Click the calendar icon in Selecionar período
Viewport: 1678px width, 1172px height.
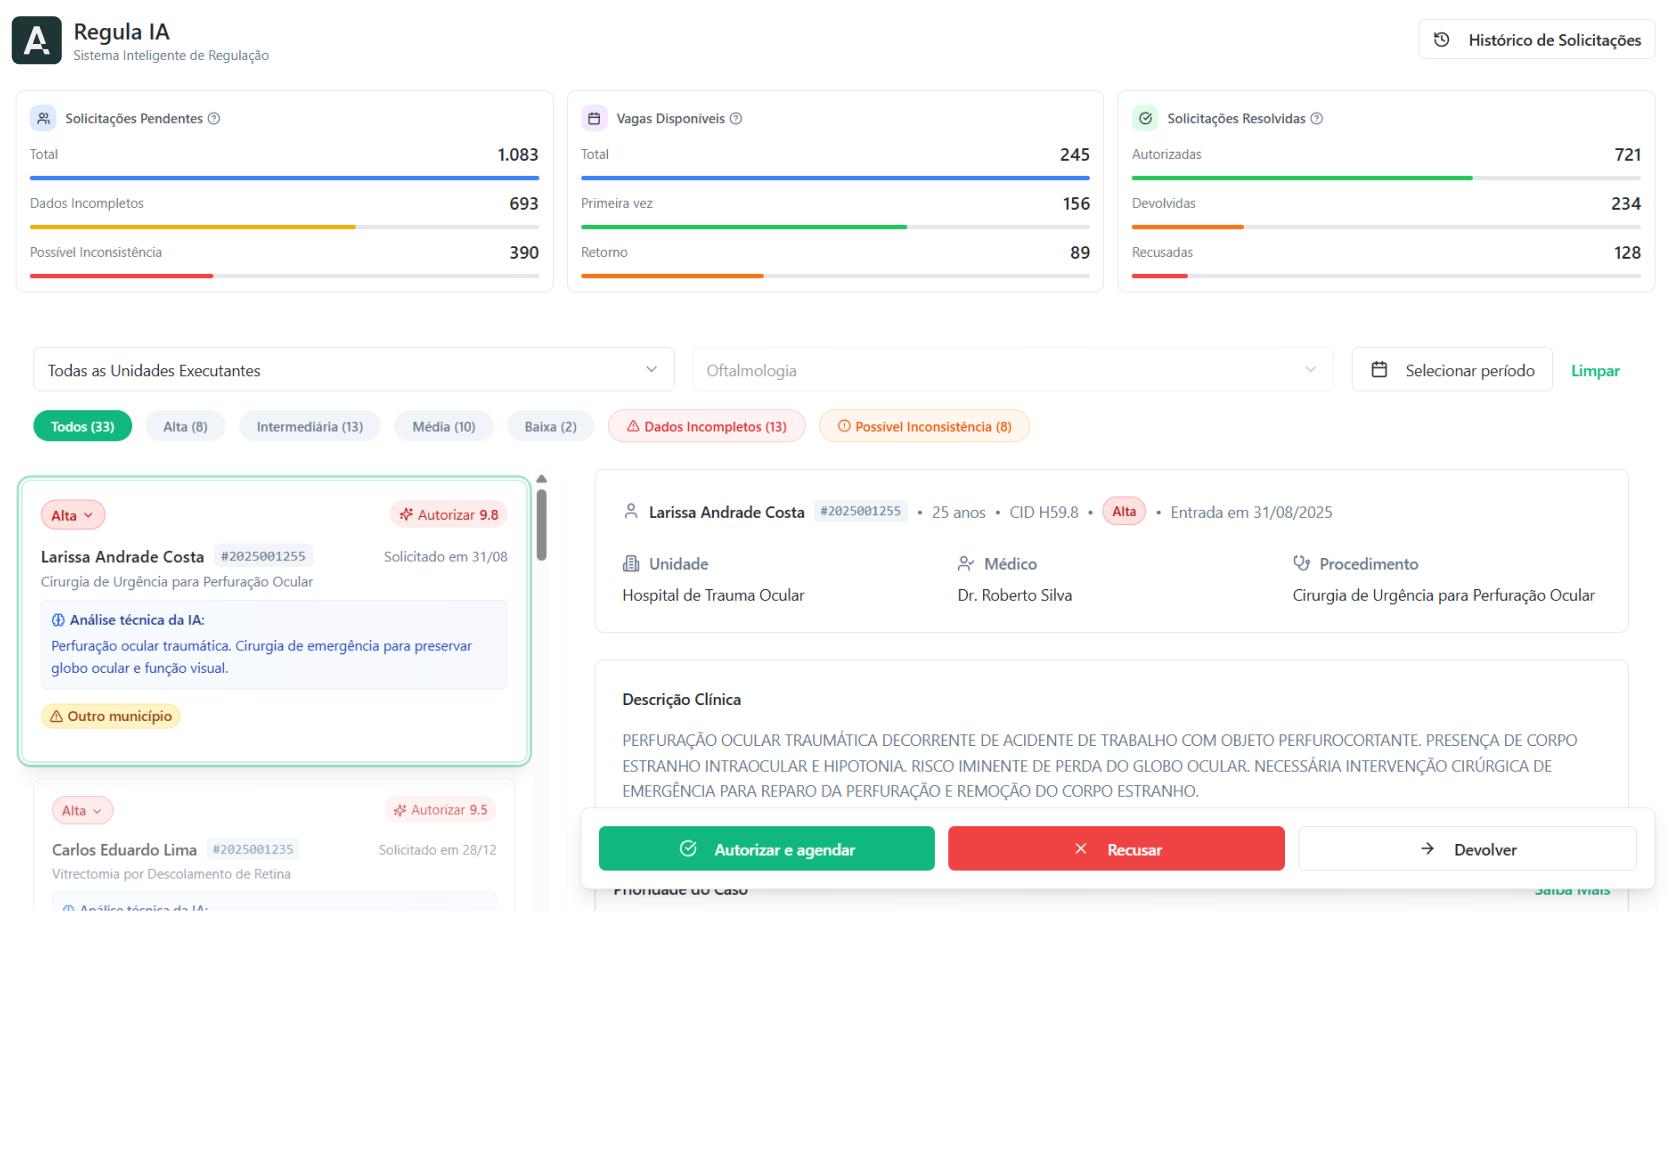coord(1379,370)
